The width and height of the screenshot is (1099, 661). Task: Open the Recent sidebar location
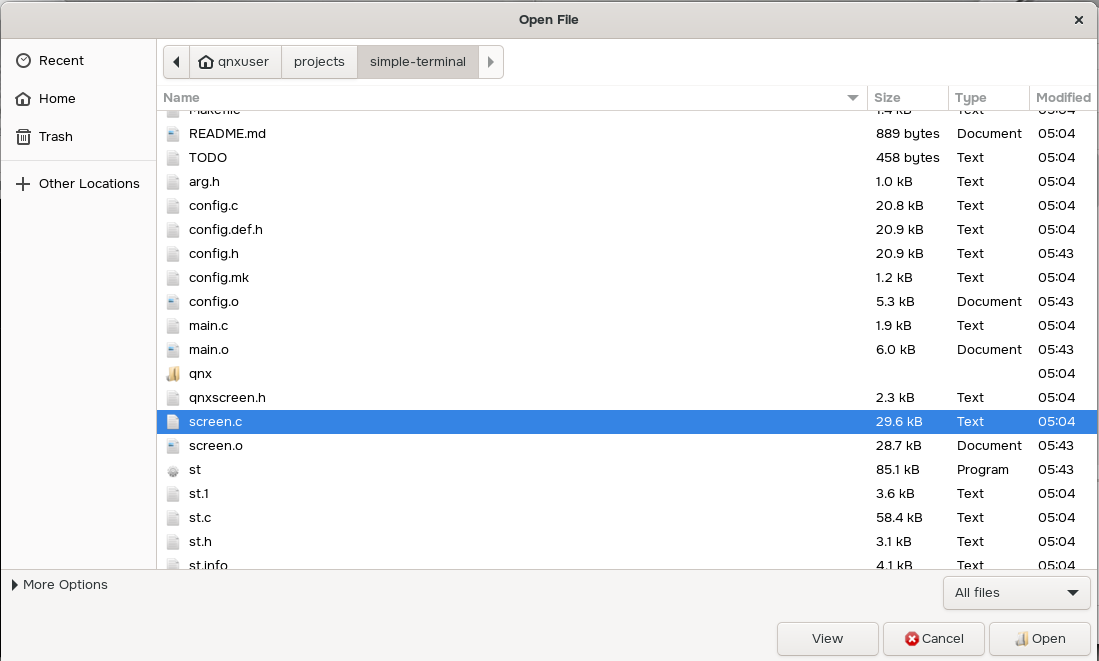[61, 61]
